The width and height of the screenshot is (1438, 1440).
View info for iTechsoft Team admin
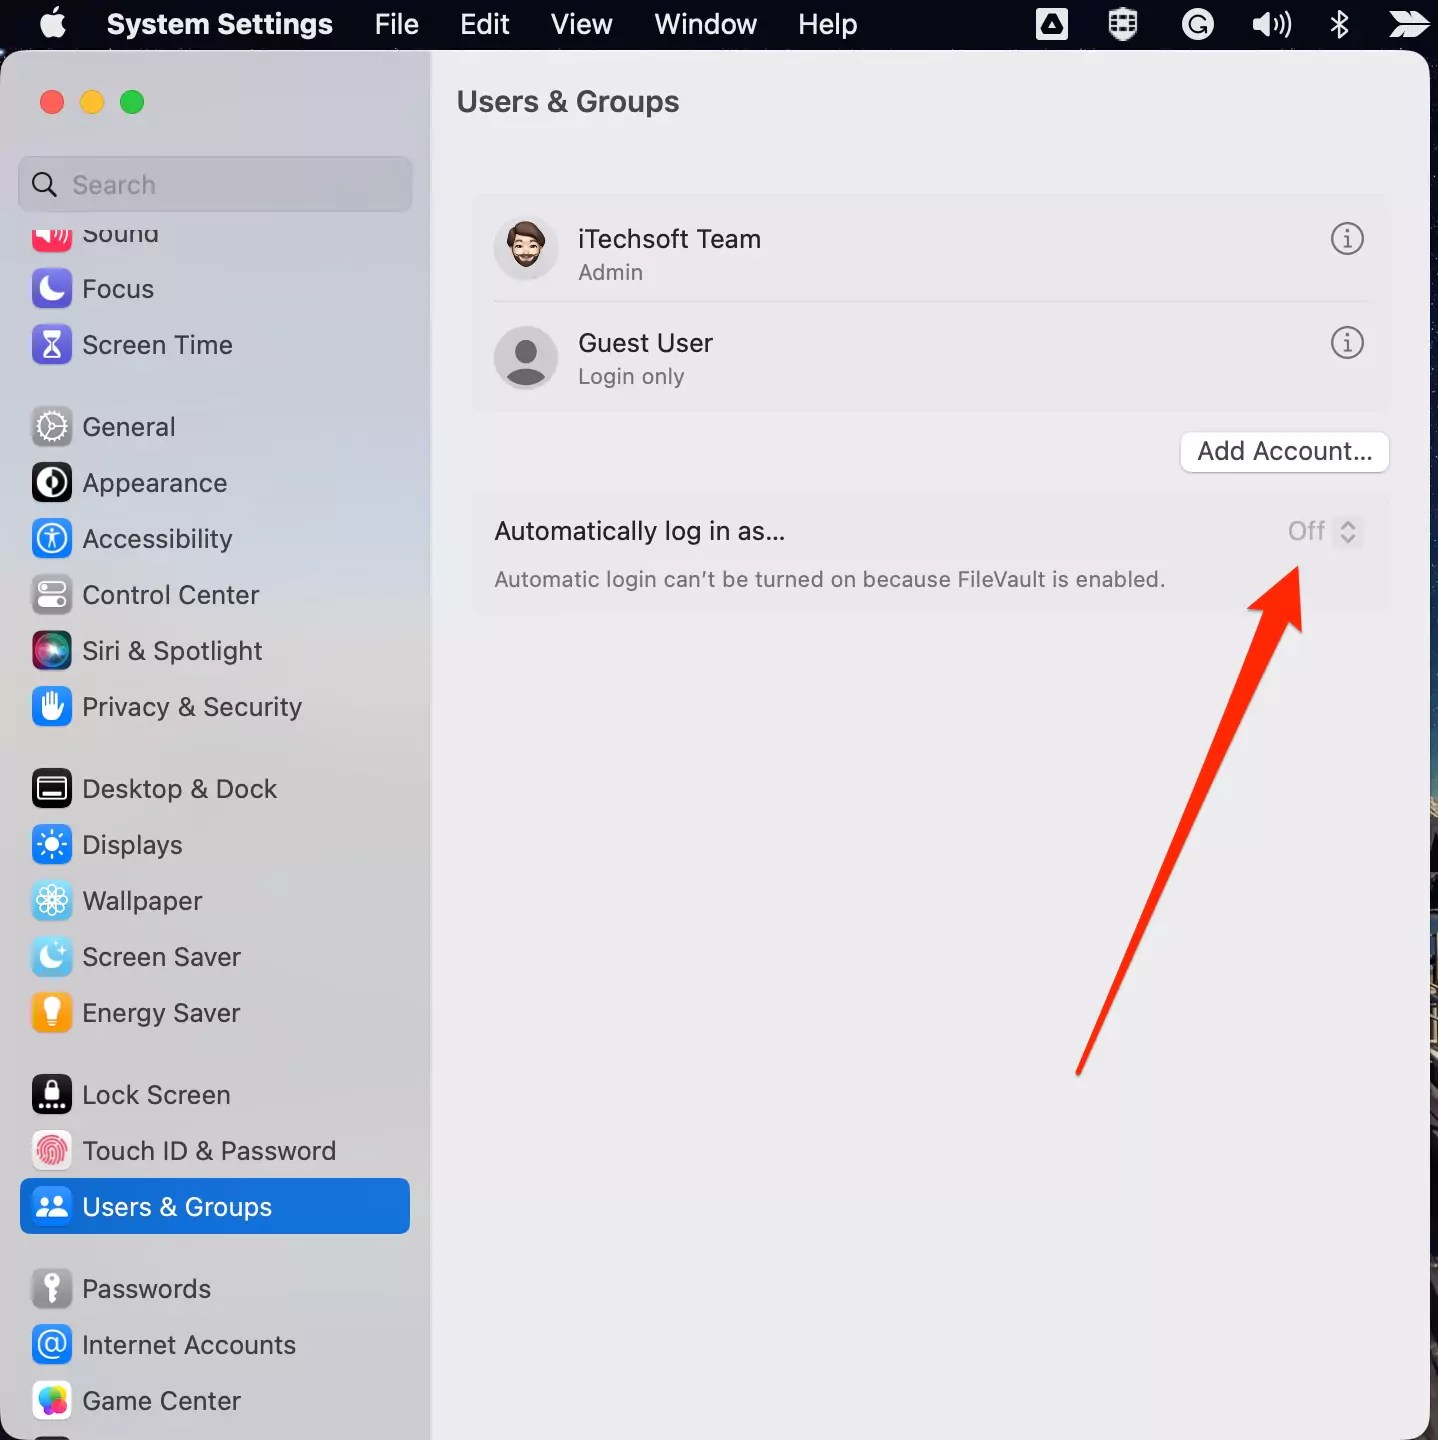click(1346, 238)
